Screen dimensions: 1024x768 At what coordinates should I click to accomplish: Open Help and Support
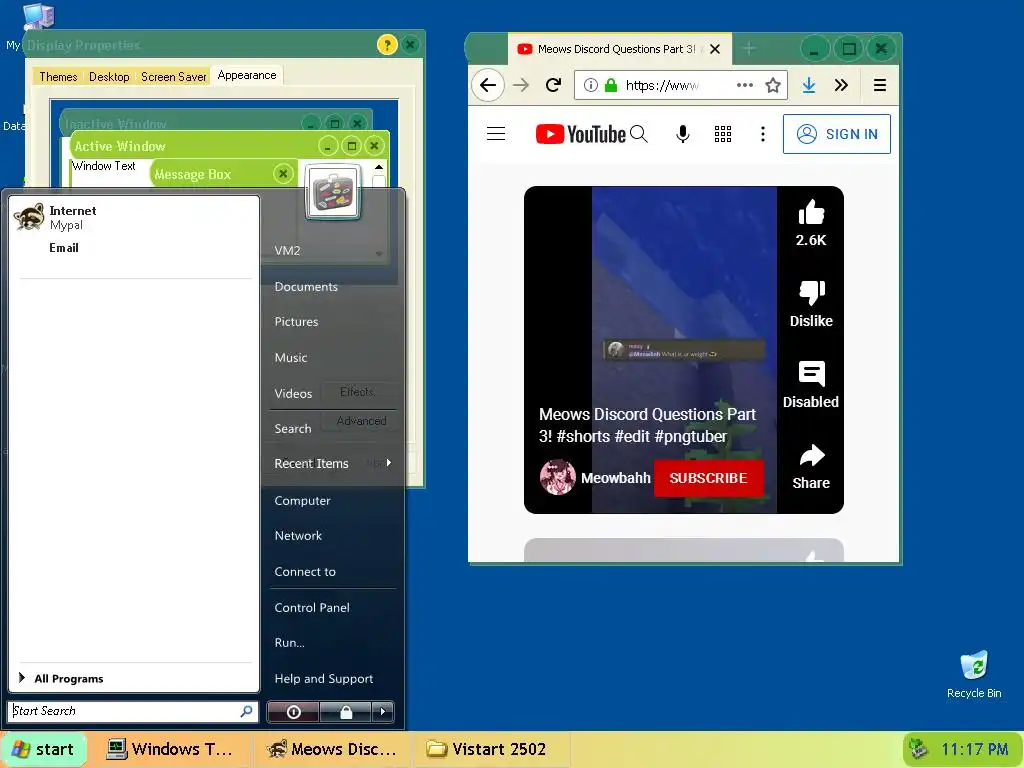pos(324,679)
